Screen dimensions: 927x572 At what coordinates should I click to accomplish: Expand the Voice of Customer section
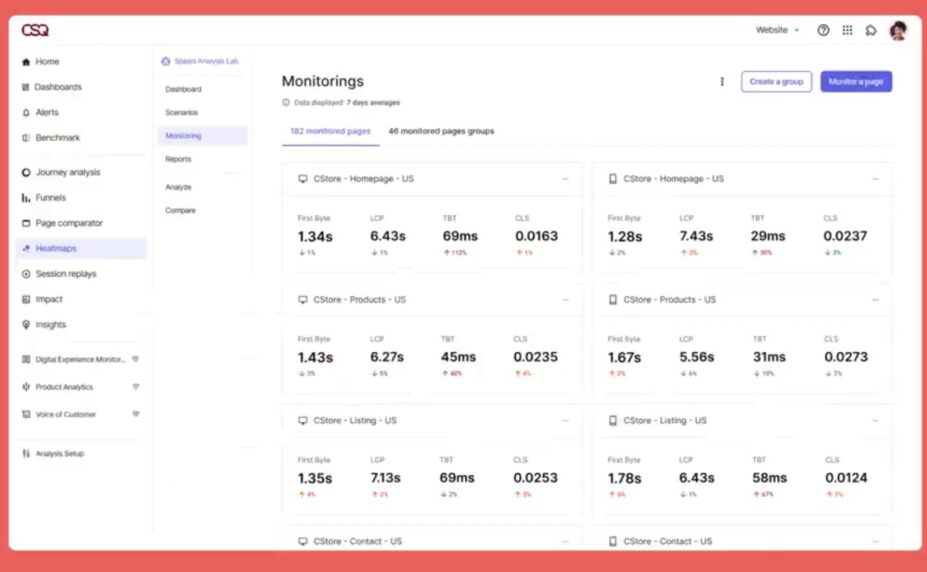coord(135,414)
